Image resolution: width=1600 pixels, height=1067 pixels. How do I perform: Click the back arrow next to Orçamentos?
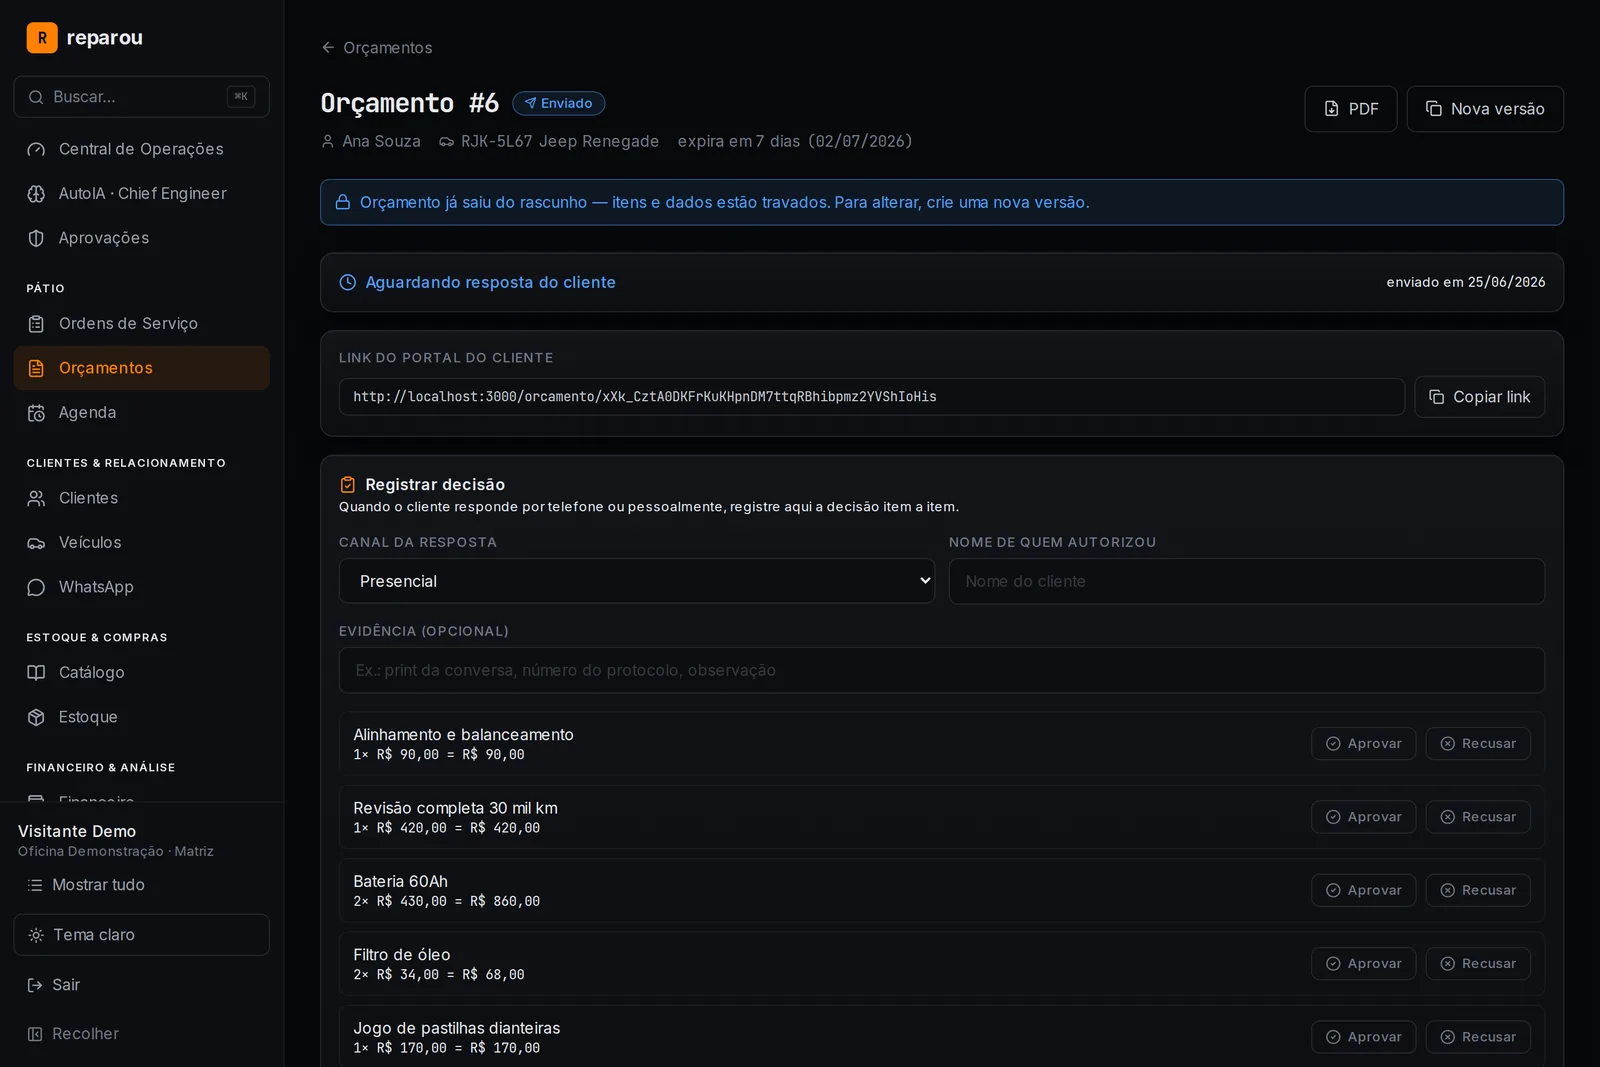pyautogui.click(x=328, y=47)
